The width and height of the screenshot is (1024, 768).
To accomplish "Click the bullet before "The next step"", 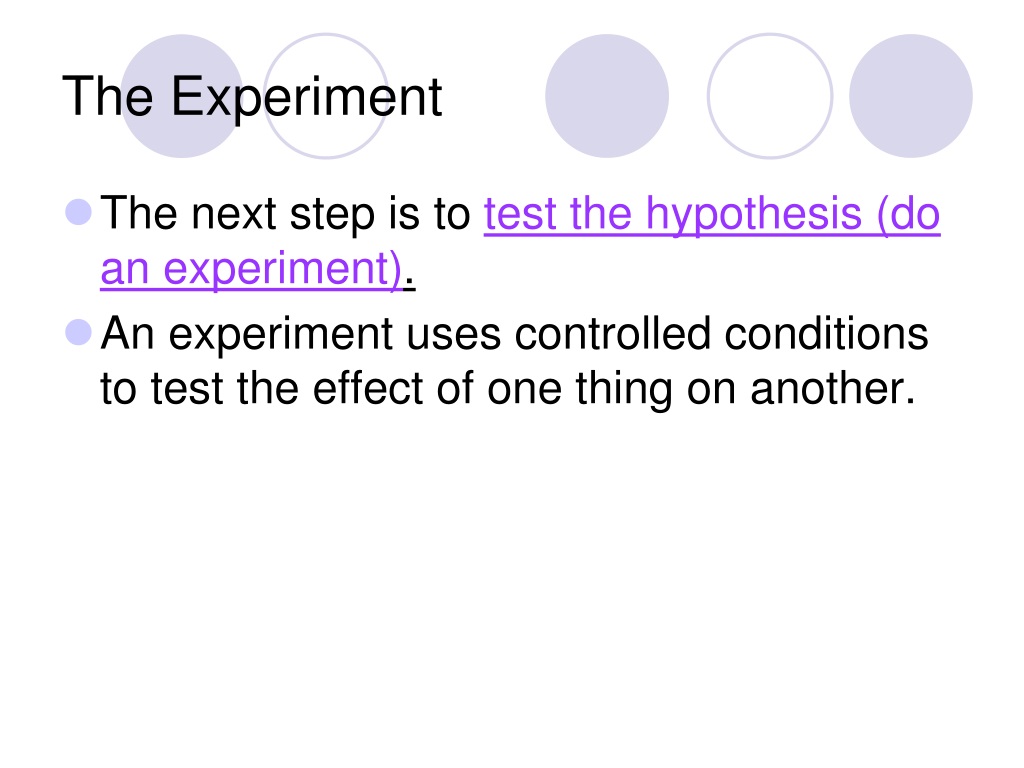I will 79,212.
